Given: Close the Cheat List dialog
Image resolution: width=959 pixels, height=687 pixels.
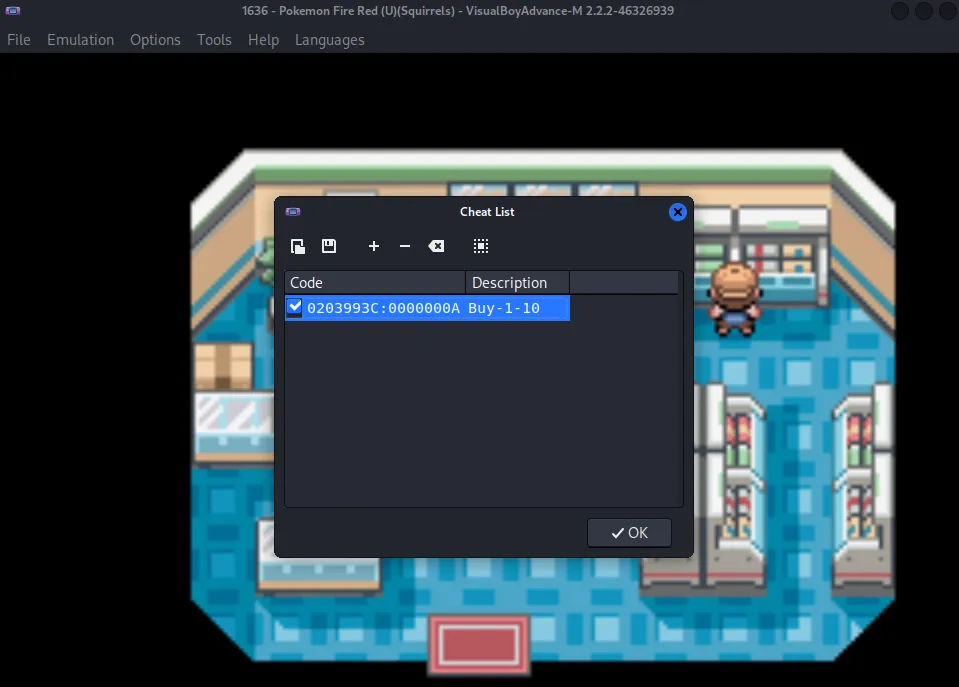Looking at the screenshot, I should [x=677, y=212].
